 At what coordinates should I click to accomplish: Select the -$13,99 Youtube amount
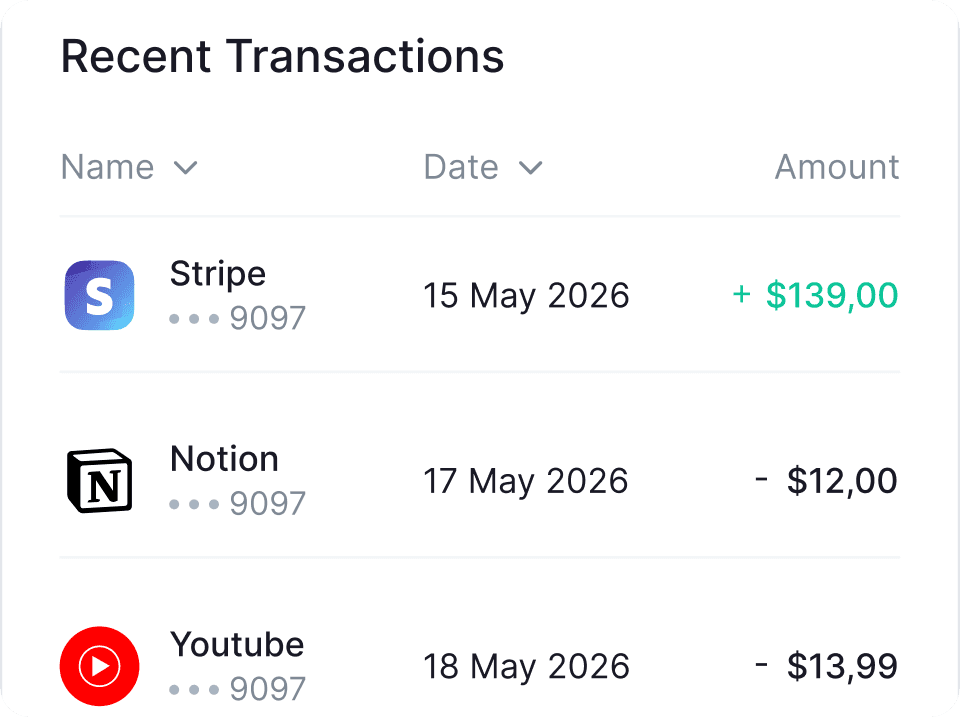827,666
